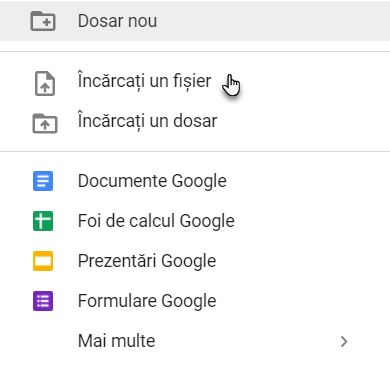Click the highlighted Dosar nou row background
This screenshot has height=378, width=390.
pyautogui.click(x=195, y=21)
